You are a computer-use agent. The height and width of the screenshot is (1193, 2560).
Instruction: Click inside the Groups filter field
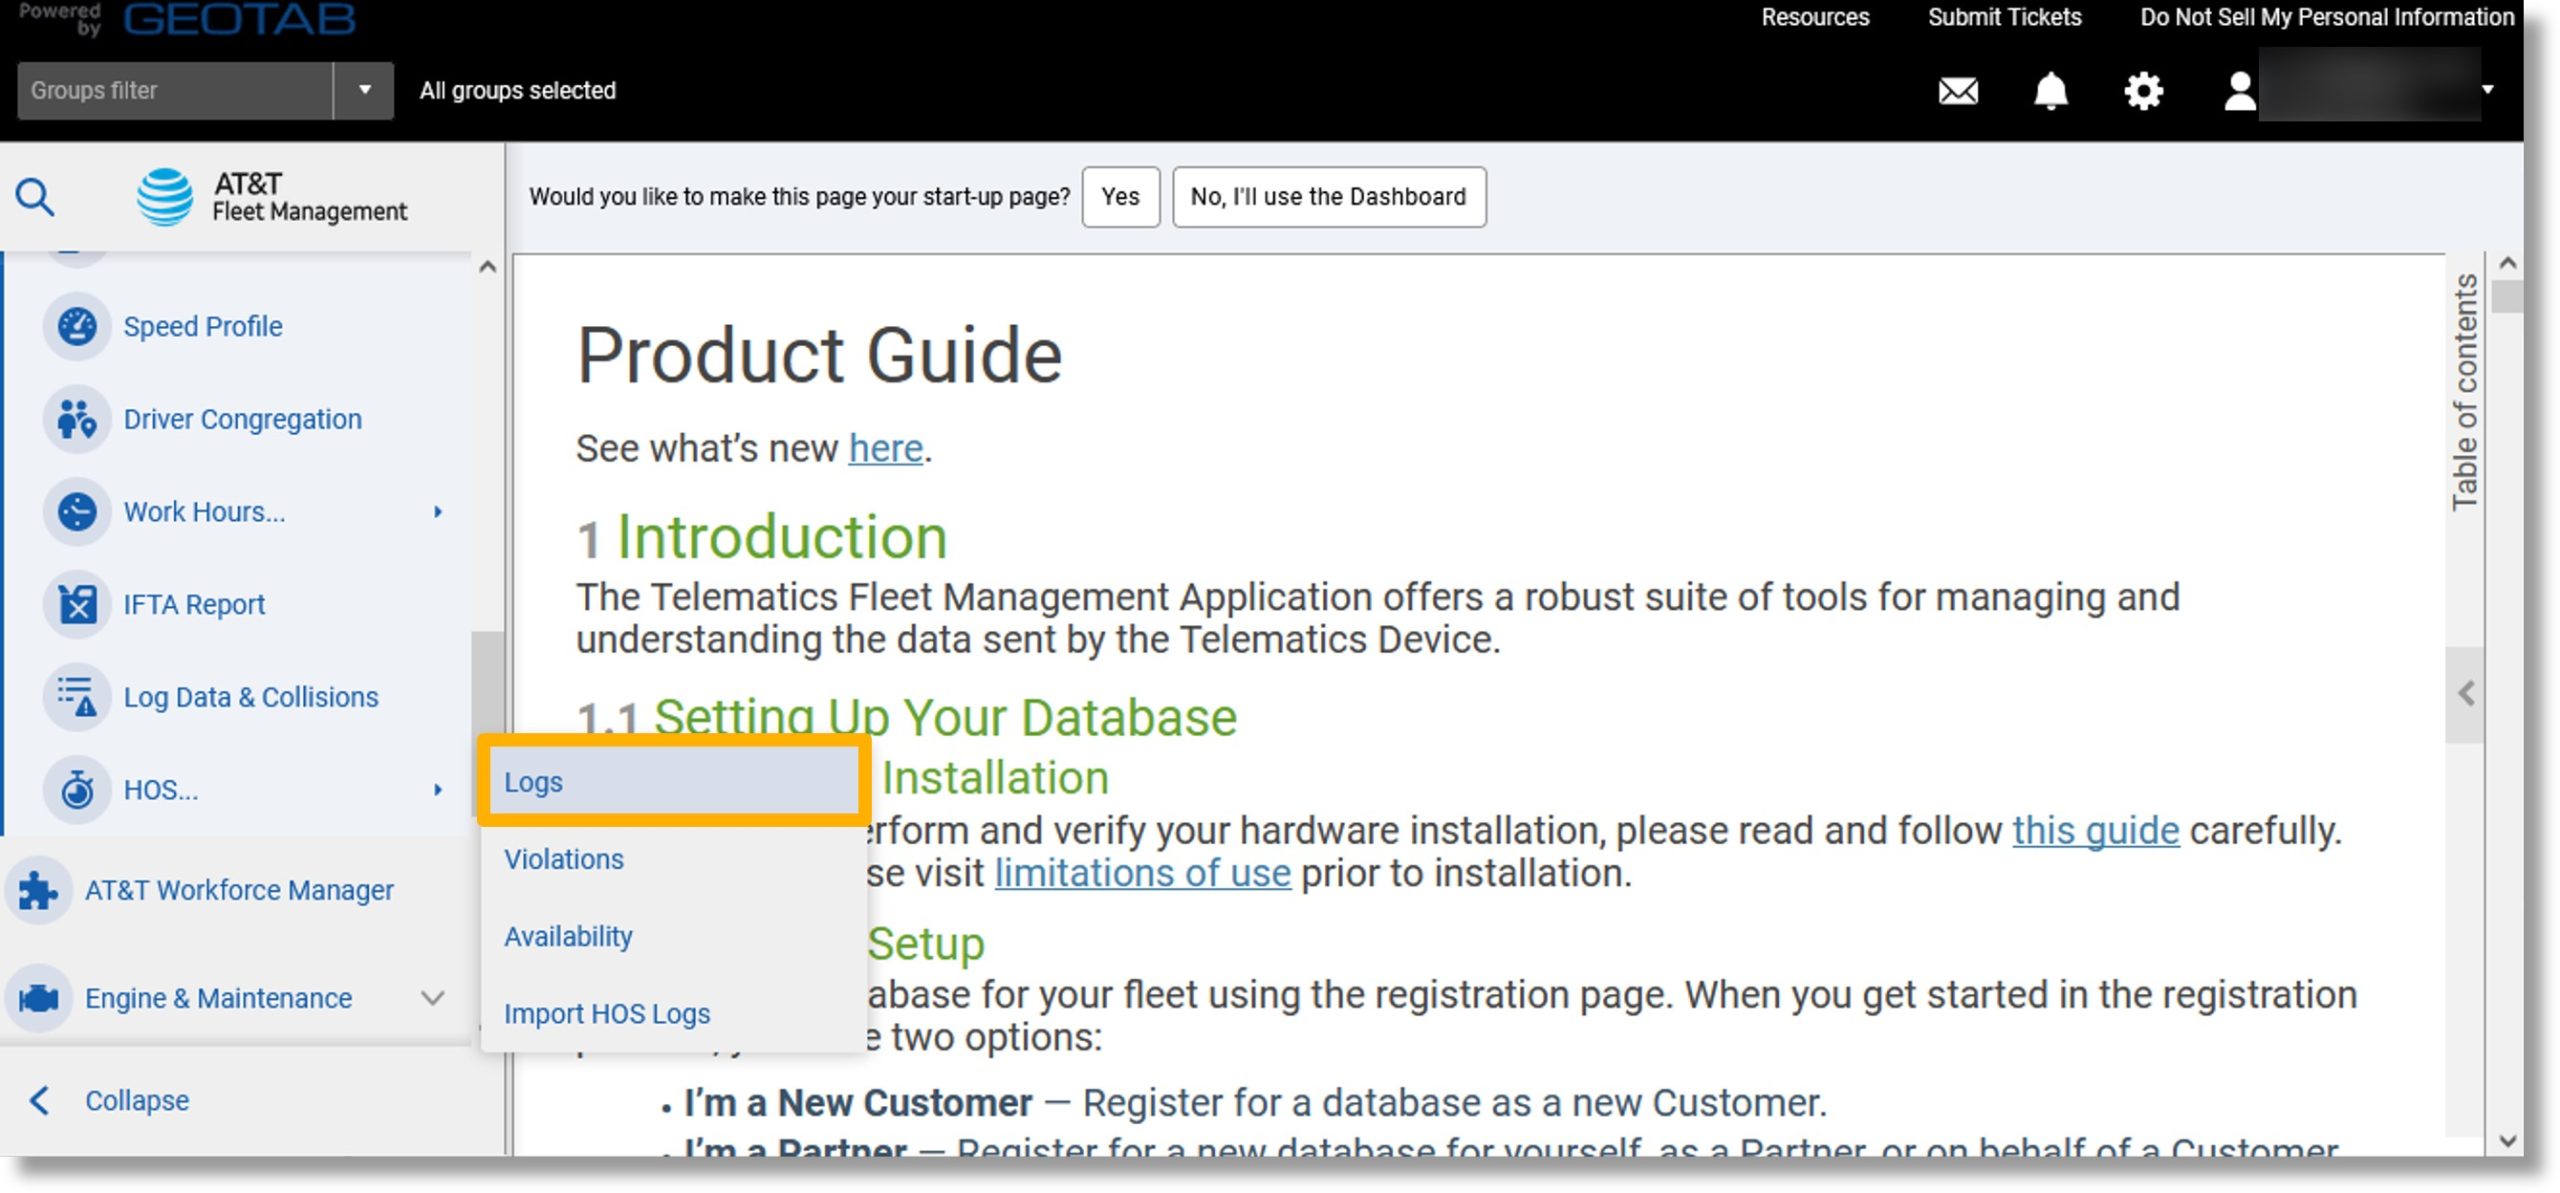[175, 90]
